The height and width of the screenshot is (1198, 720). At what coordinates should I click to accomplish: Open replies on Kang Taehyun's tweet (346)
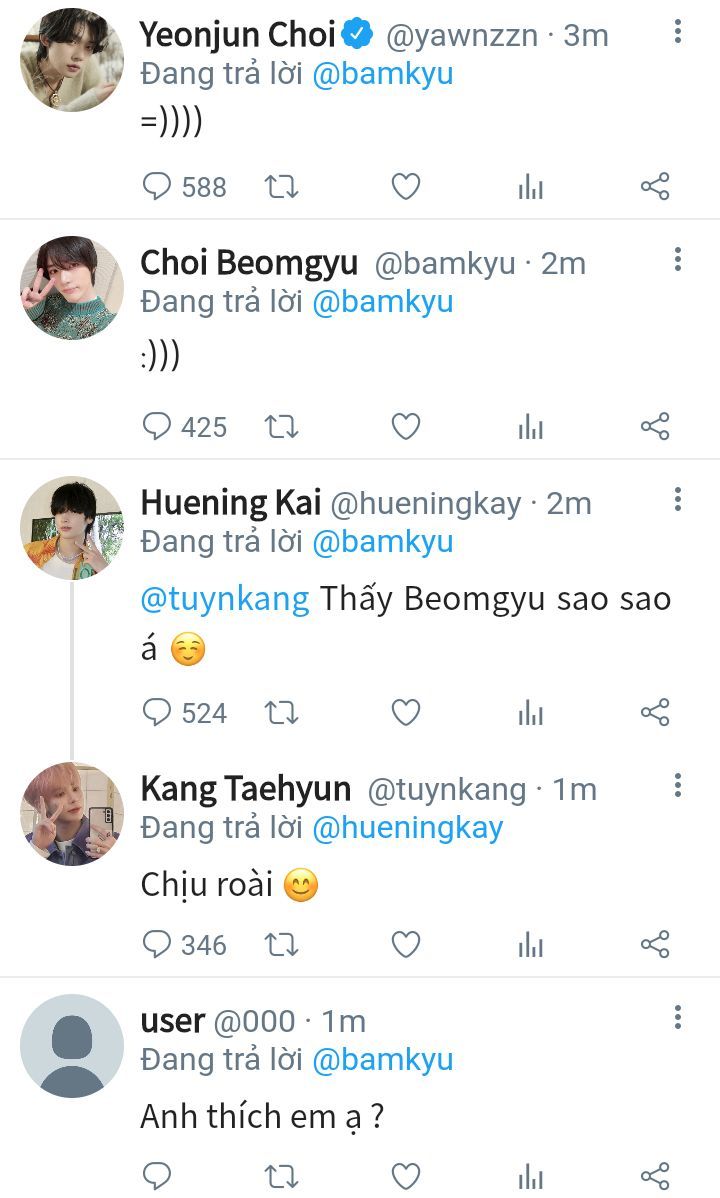coord(185,945)
